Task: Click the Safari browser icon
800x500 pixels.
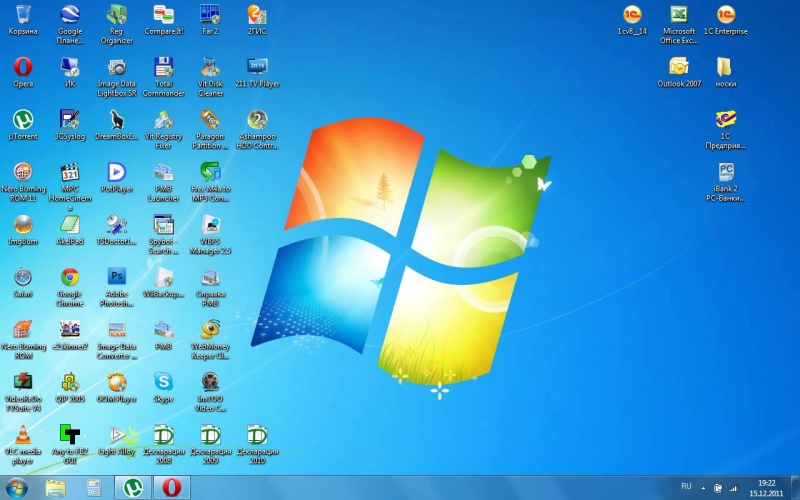Action: coord(23,278)
